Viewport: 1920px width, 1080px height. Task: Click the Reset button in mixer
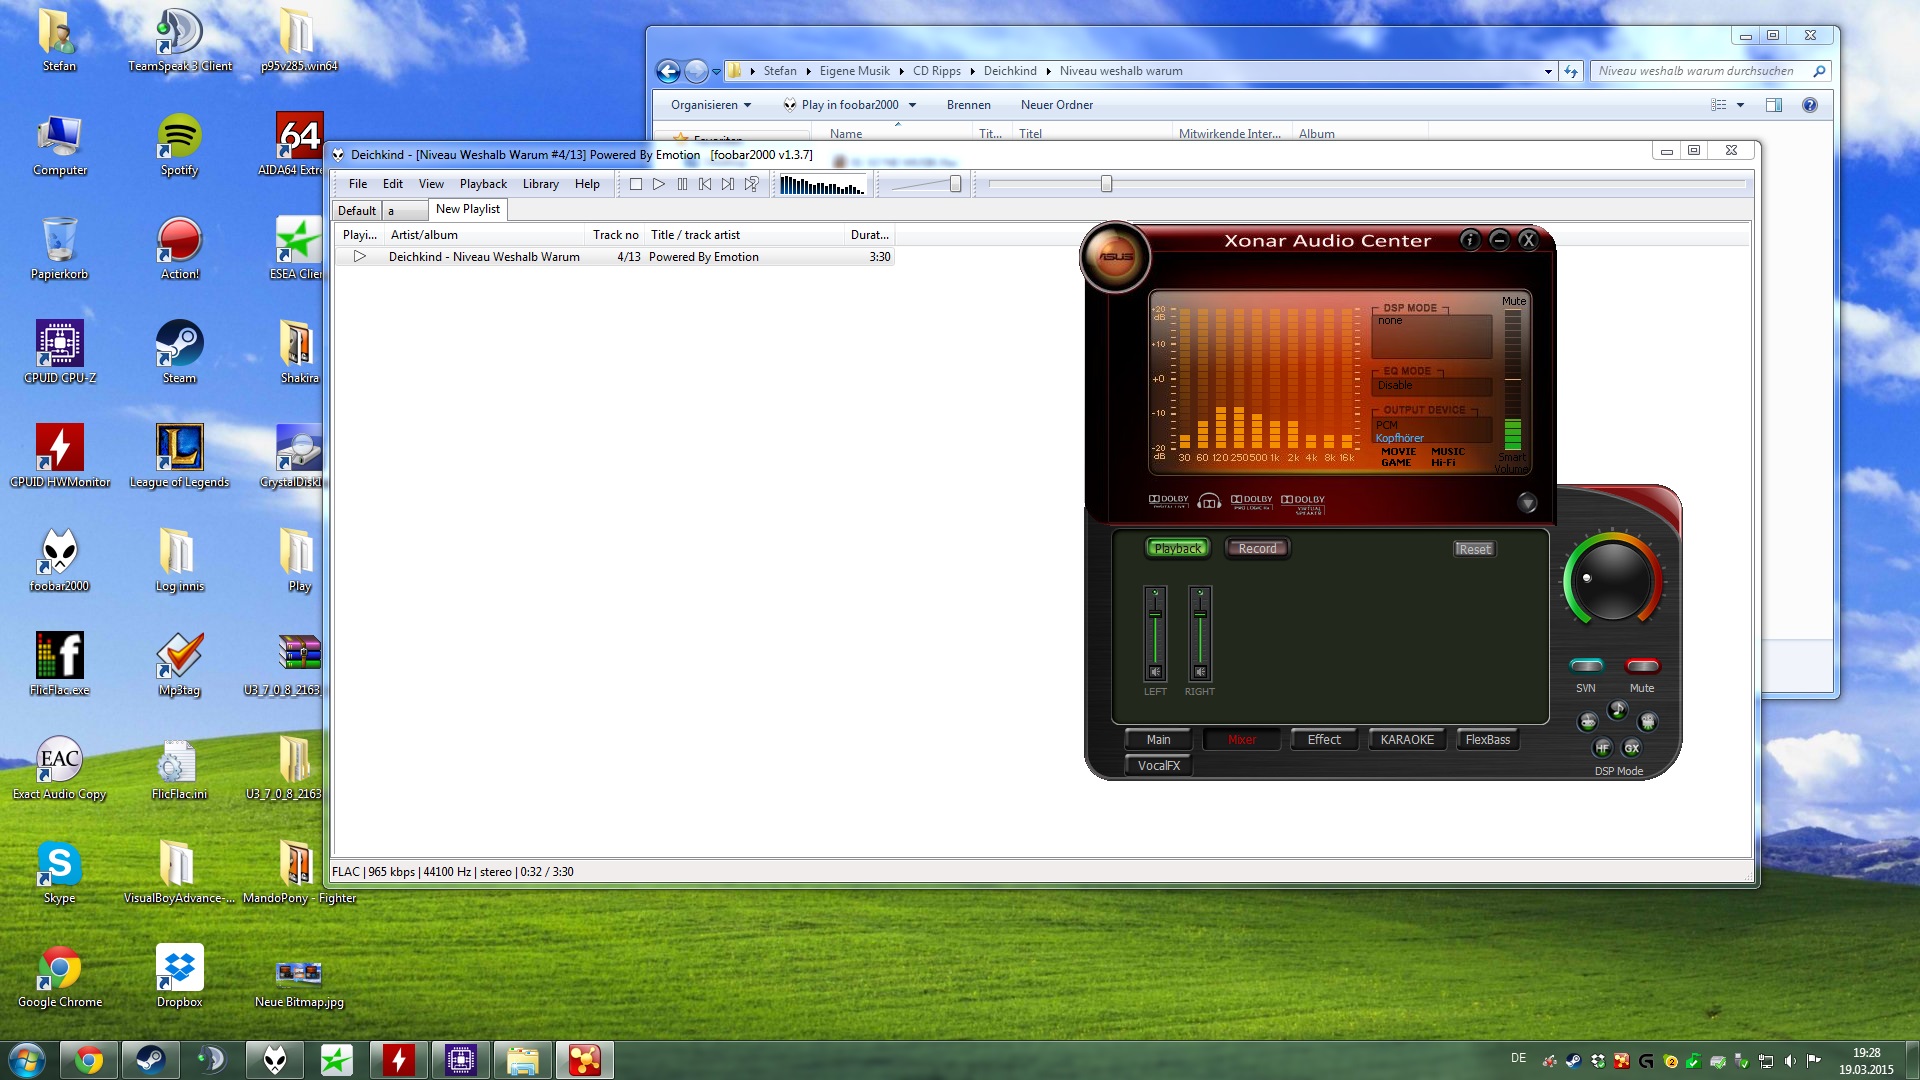[1474, 549]
